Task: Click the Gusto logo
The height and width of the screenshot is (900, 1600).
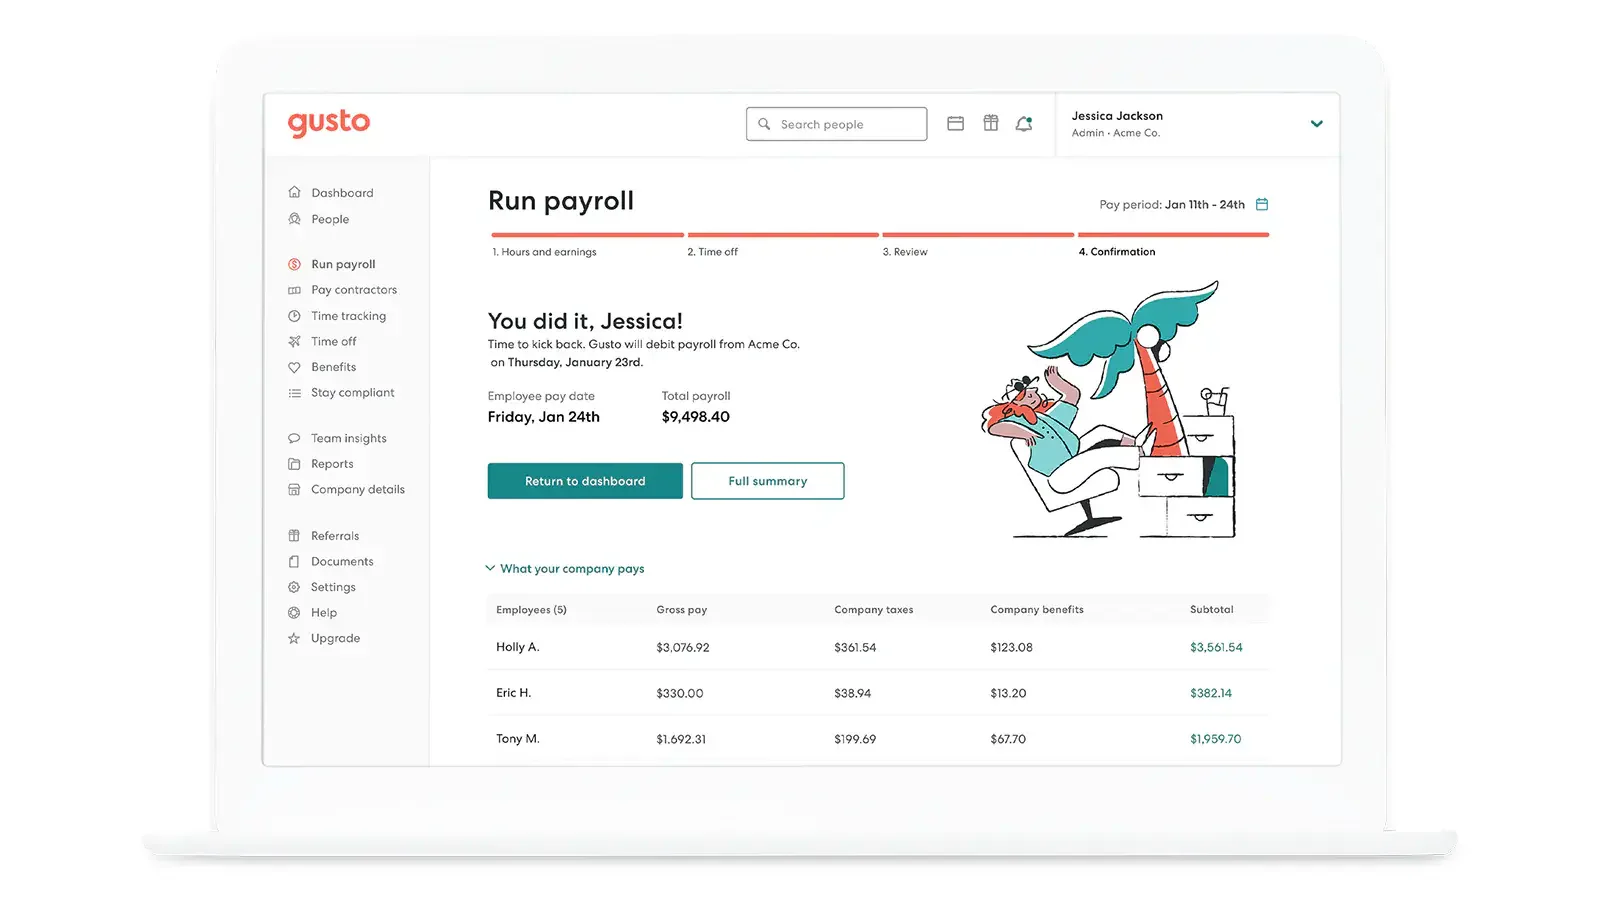Action: [329, 123]
